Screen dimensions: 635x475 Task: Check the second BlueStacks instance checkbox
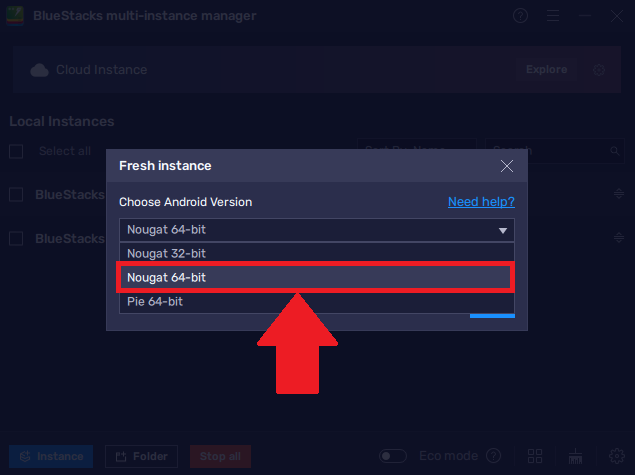(x=16, y=239)
